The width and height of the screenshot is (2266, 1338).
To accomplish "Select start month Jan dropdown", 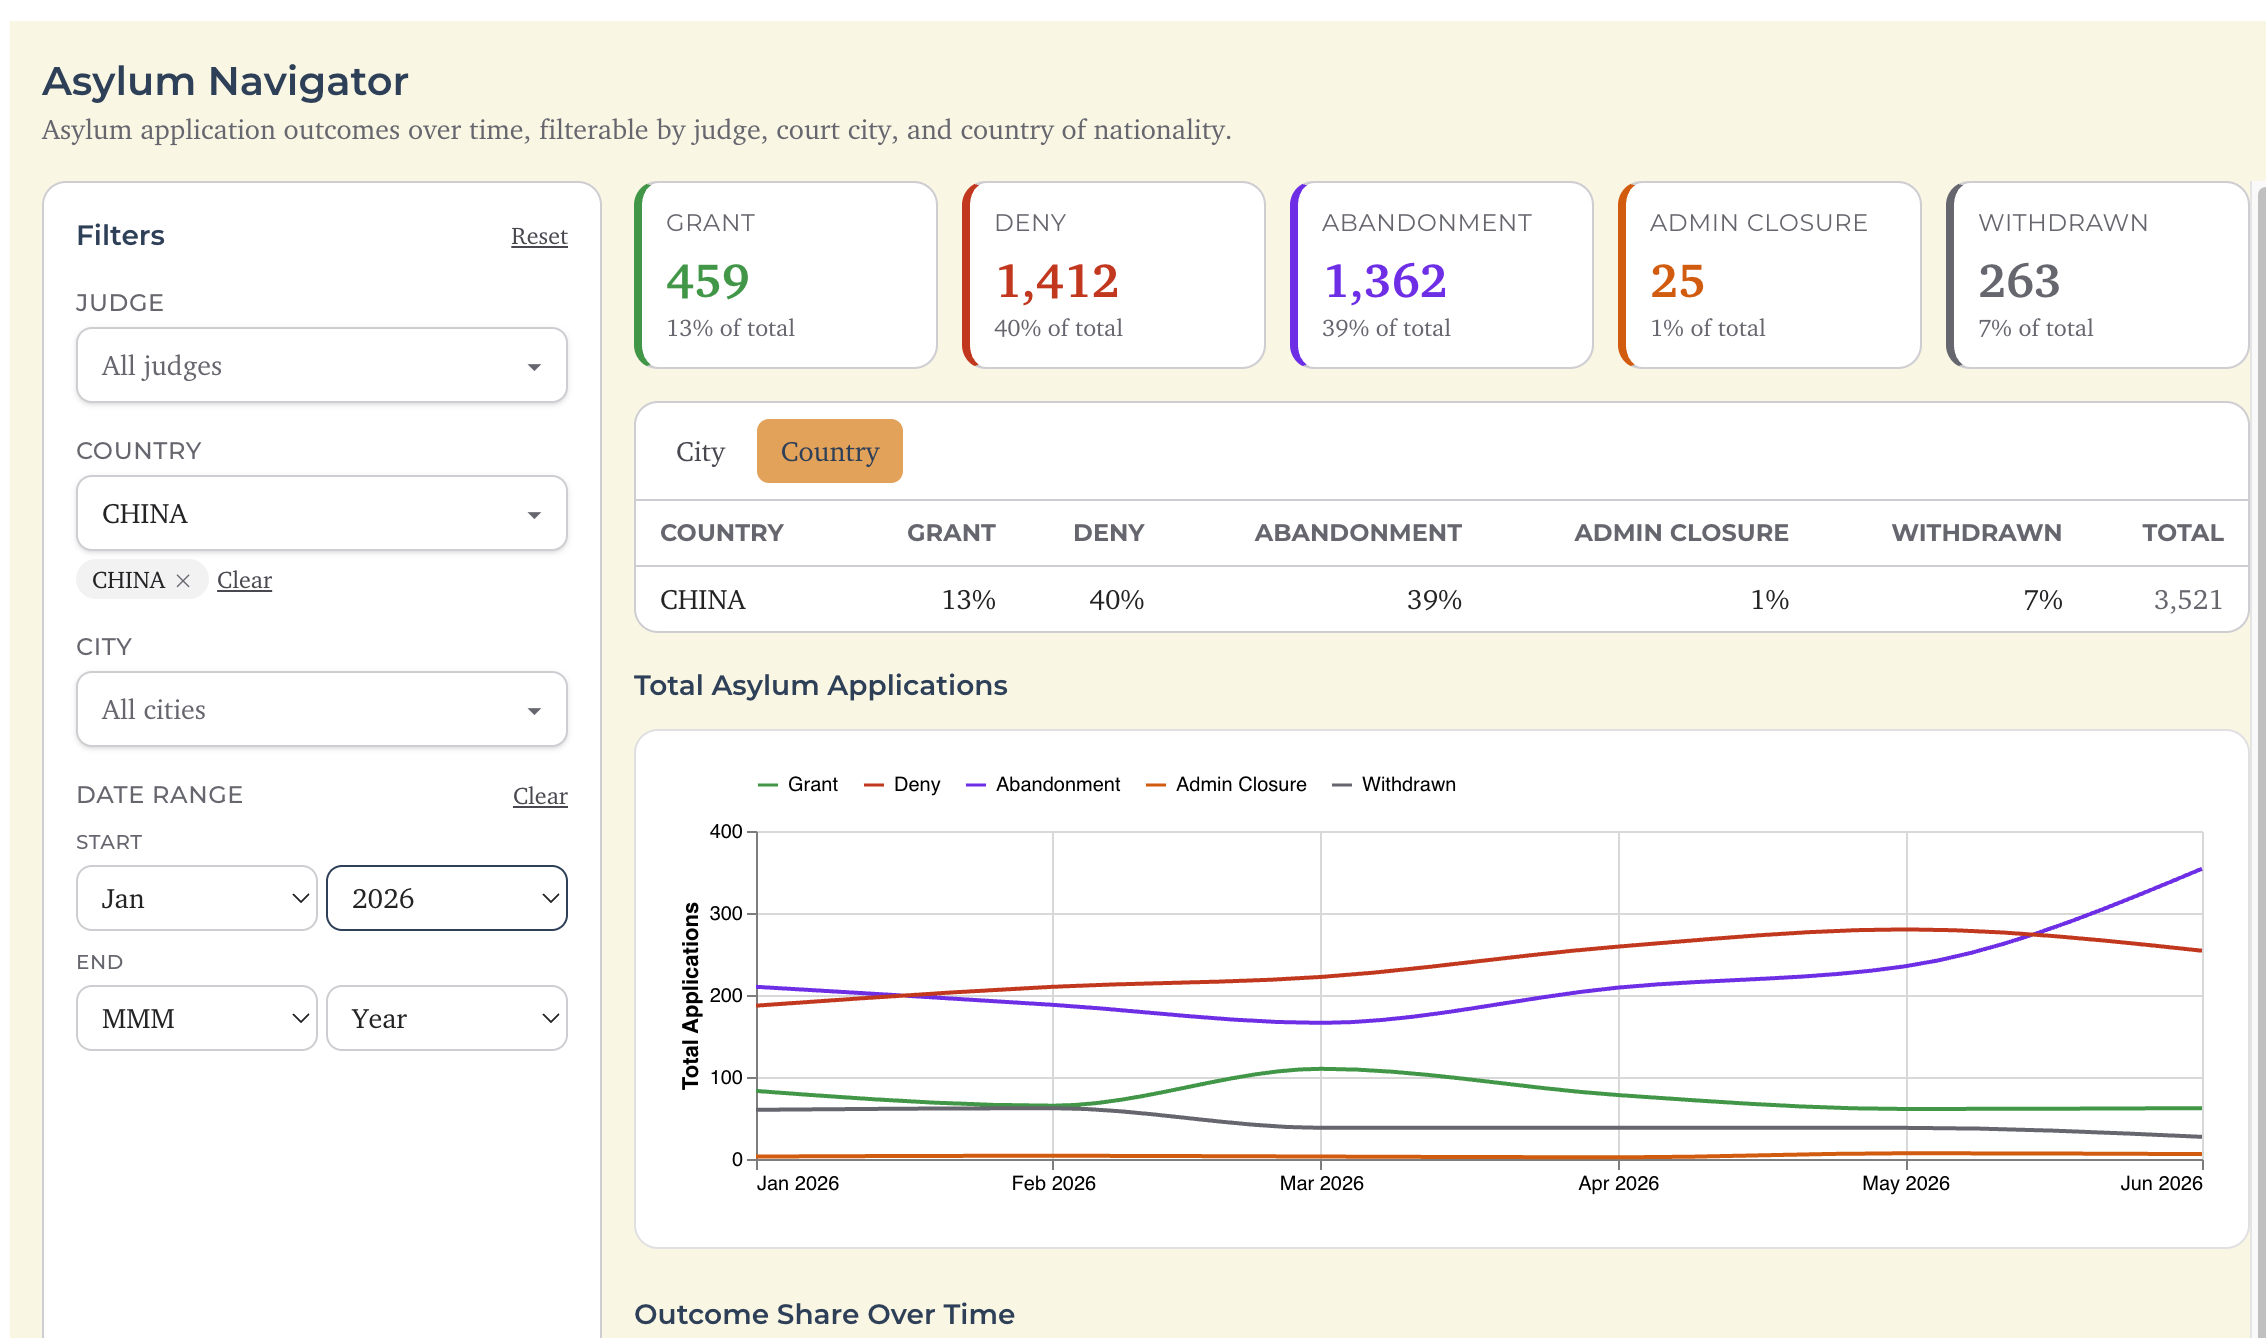I will coord(197,898).
